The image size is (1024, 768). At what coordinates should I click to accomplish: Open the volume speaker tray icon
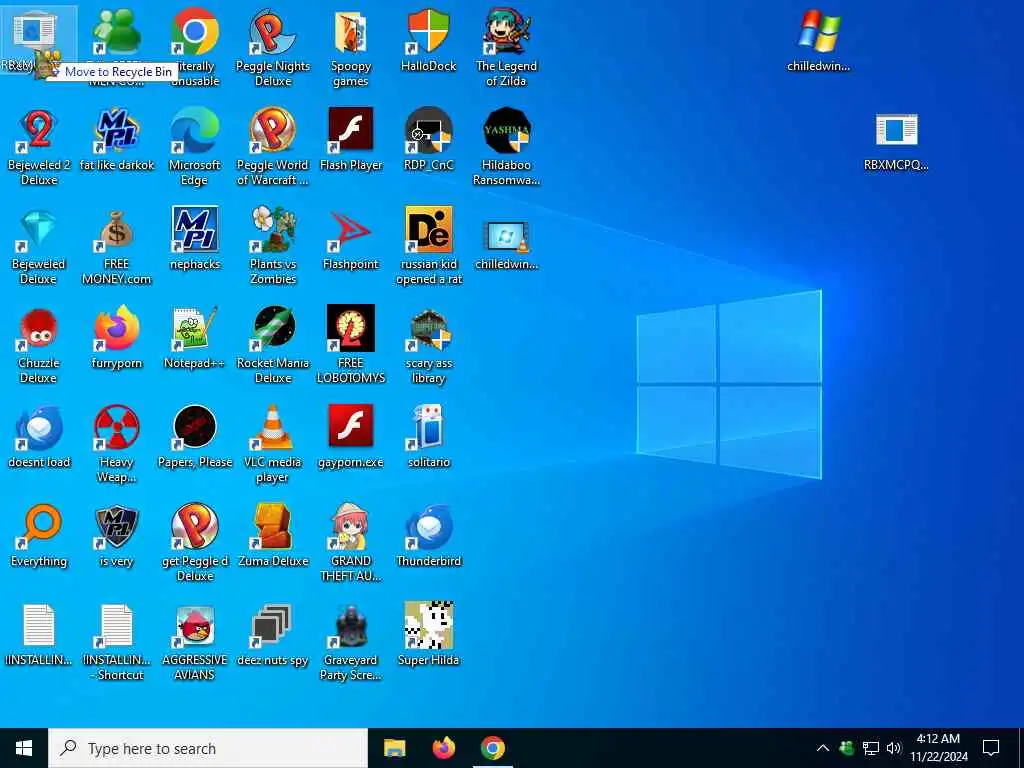[894, 748]
